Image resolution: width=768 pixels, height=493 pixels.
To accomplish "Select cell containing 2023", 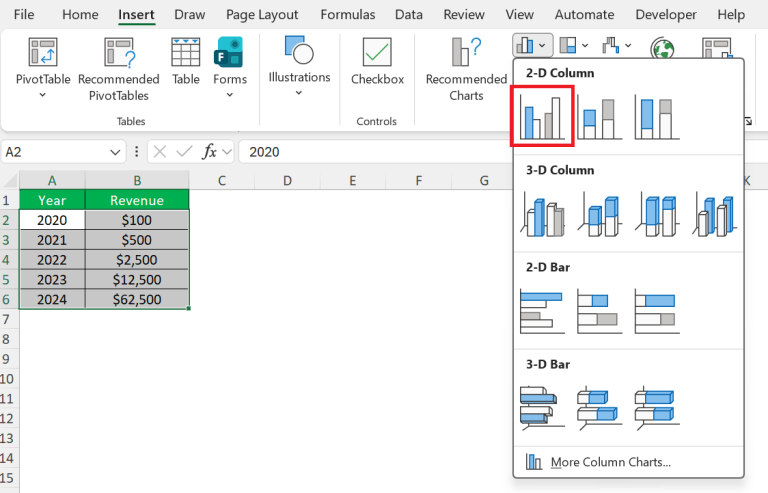I will [52, 280].
